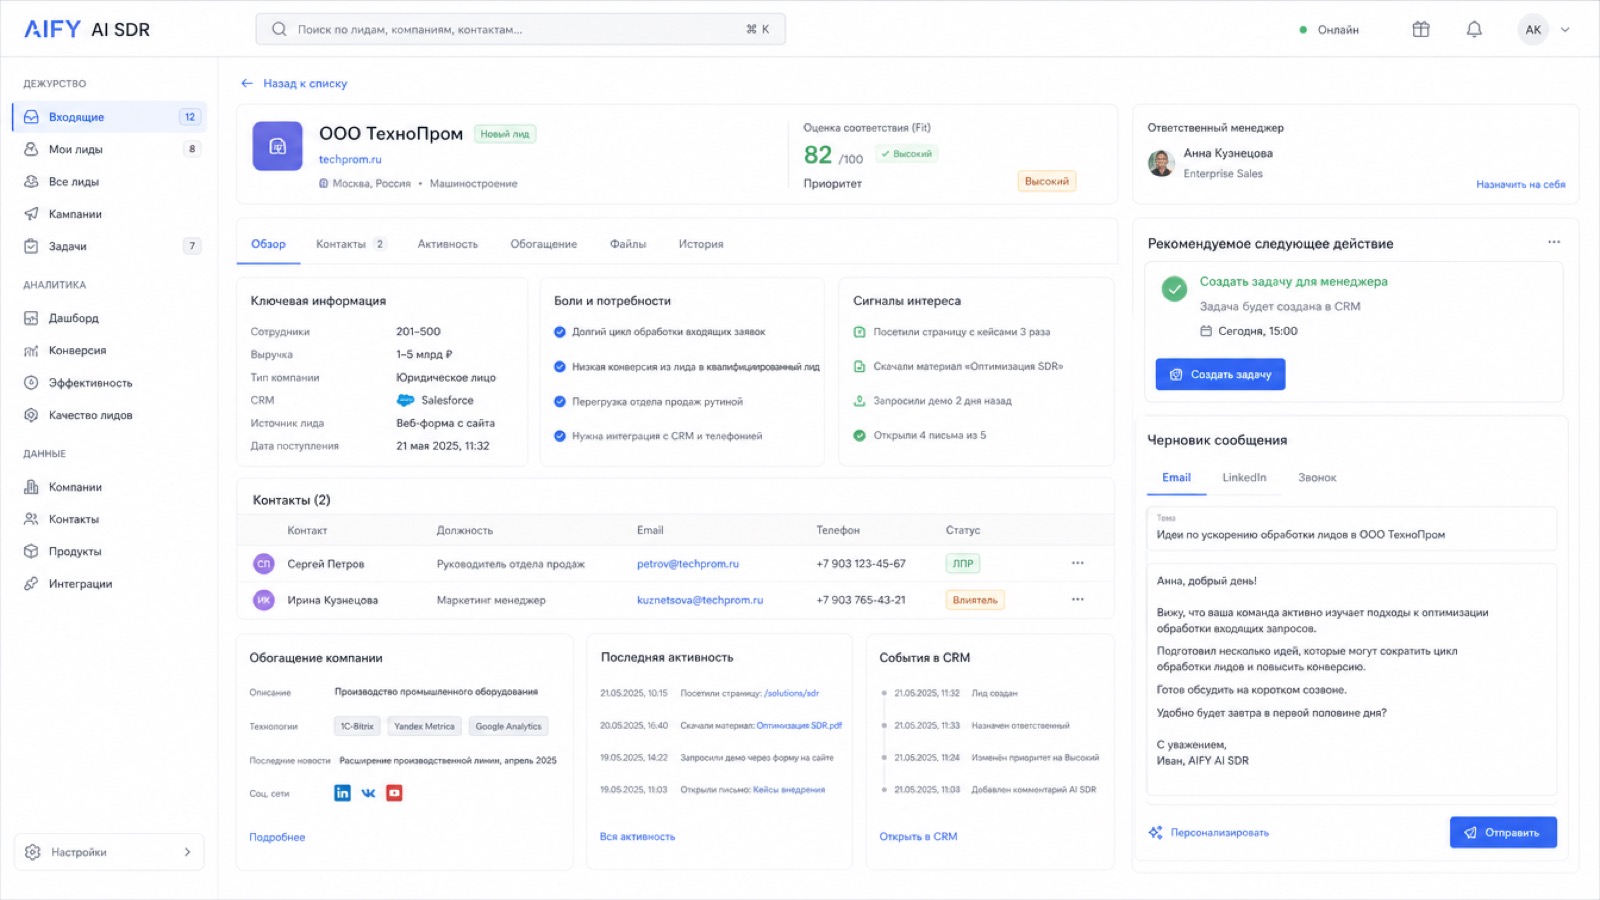Open the more menu for Сергей Петров
Image resolution: width=1600 pixels, height=900 pixels.
coord(1077,563)
